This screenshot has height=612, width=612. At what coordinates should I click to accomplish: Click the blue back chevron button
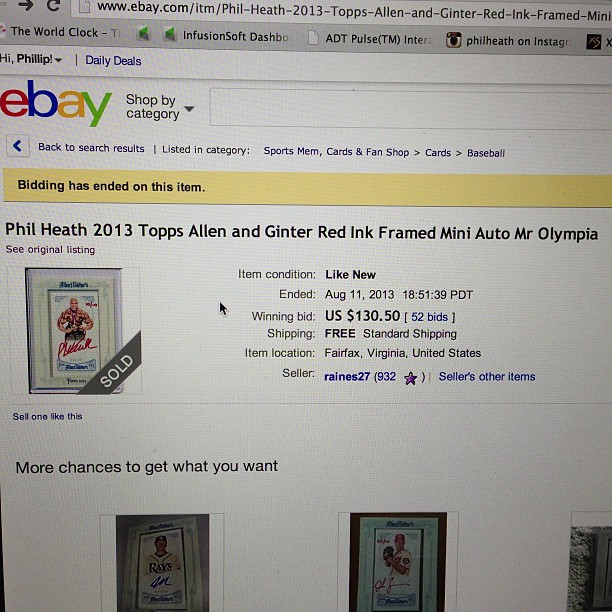[x=18, y=146]
